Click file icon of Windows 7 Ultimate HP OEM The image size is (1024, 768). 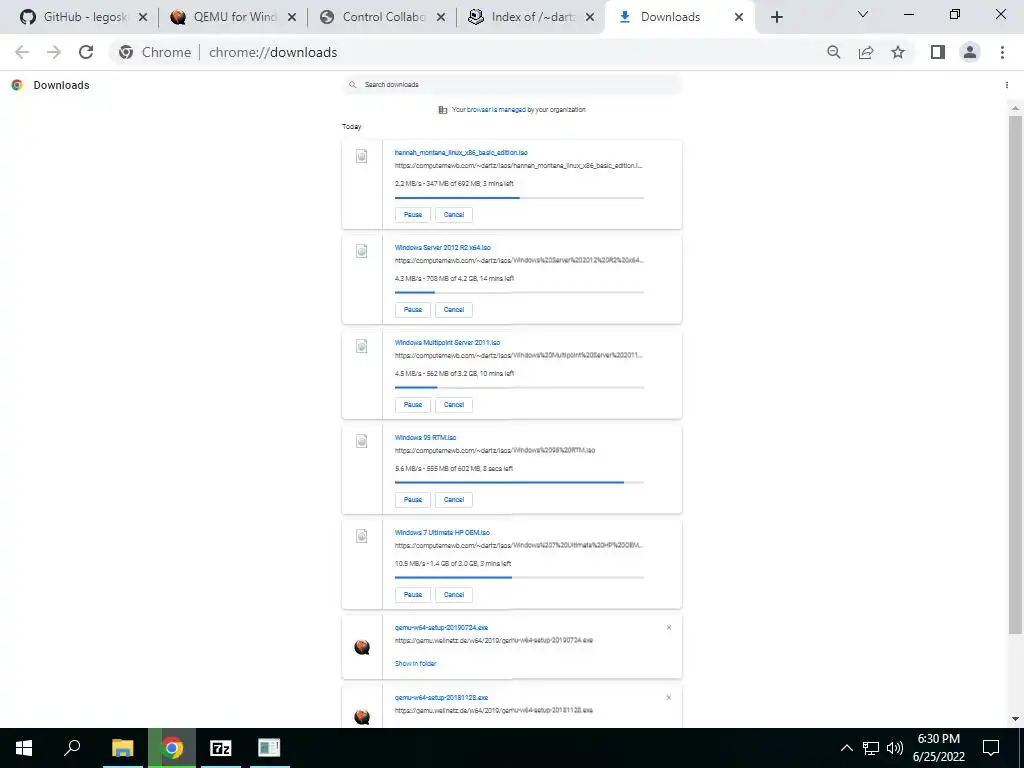tap(361, 536)
